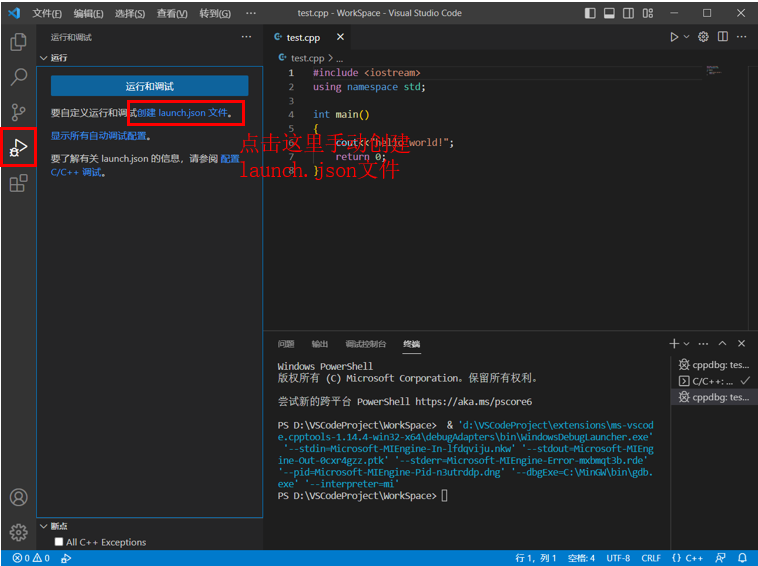The width and height of the screenshot is (758, 566).
Task: Open the Extensions view icon
Action: click(x=18, y=183)
